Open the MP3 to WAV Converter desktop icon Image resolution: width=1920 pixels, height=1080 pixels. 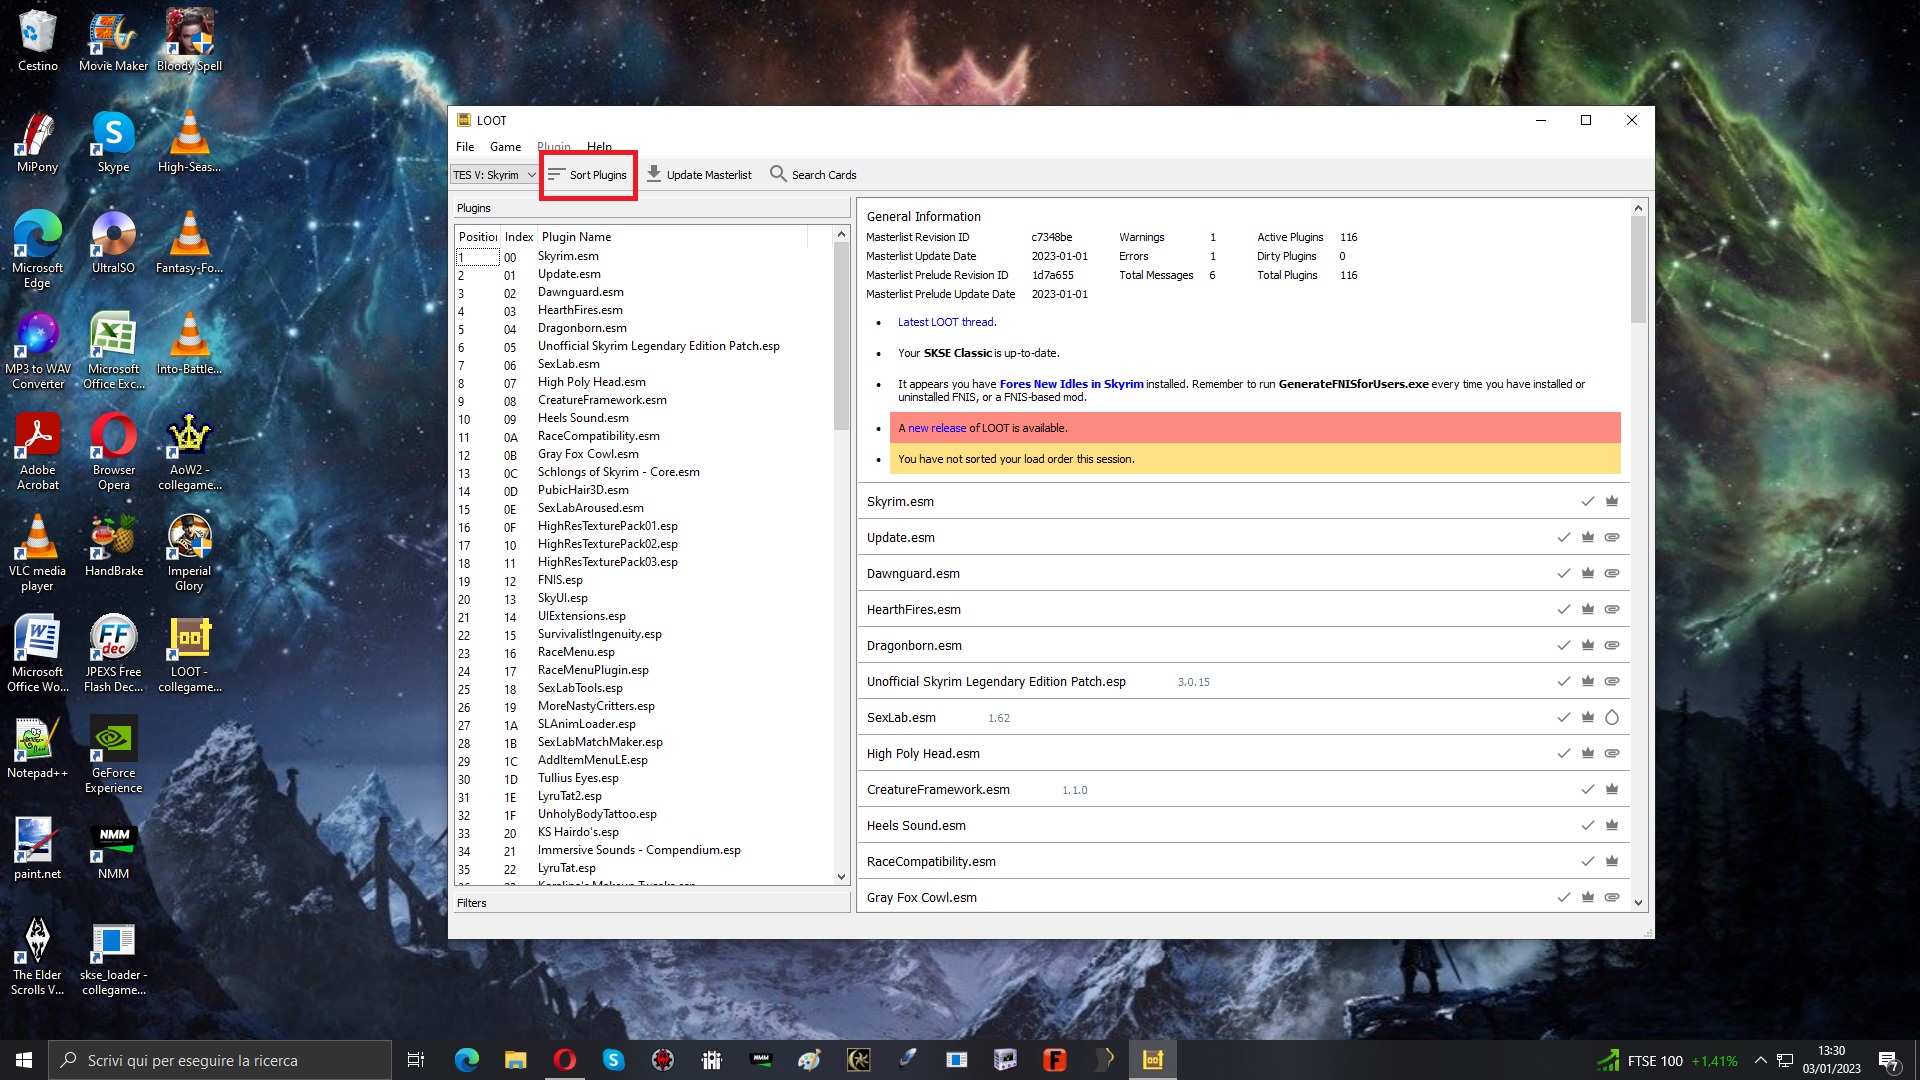point(37,350)
